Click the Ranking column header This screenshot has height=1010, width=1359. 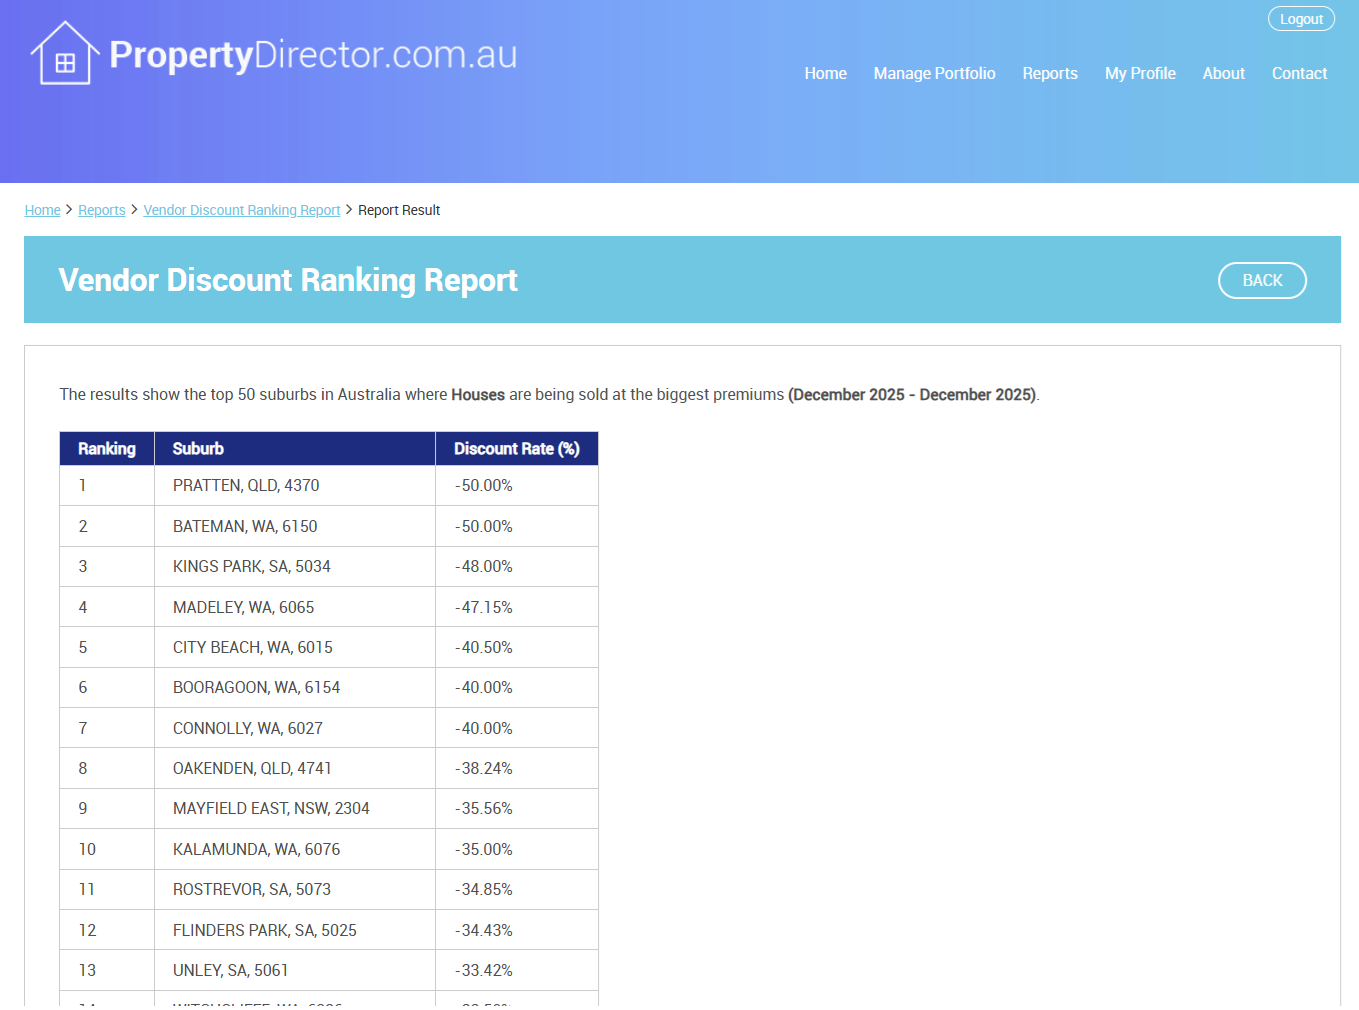pos(107,449)
